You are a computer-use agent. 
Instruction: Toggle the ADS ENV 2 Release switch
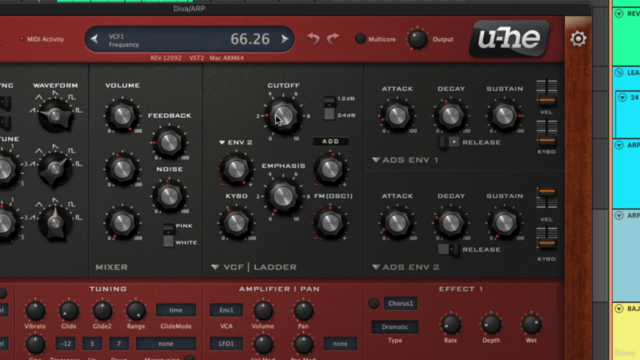coord(449,249)
